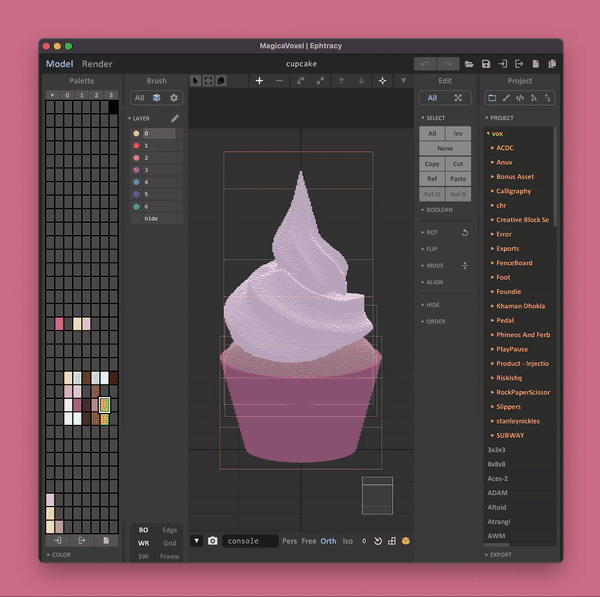
Task: Click the Cut button
Action: point(458,164)
